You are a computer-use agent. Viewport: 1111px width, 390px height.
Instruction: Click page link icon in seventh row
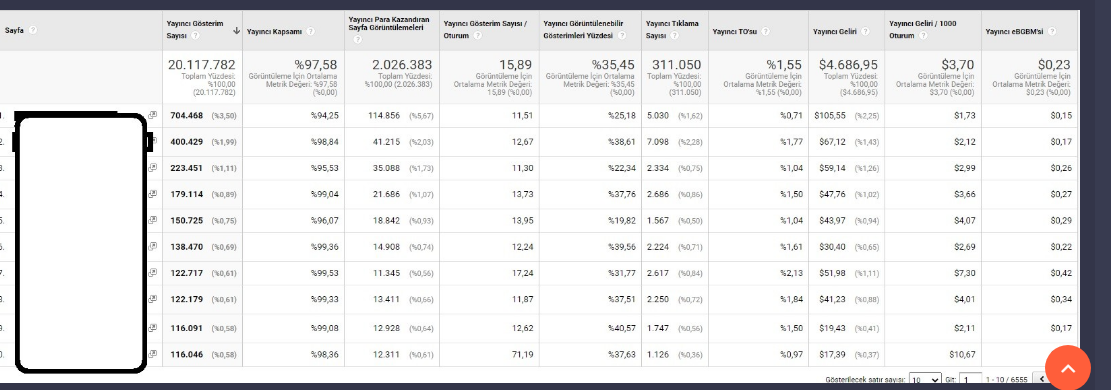point(152,273)
